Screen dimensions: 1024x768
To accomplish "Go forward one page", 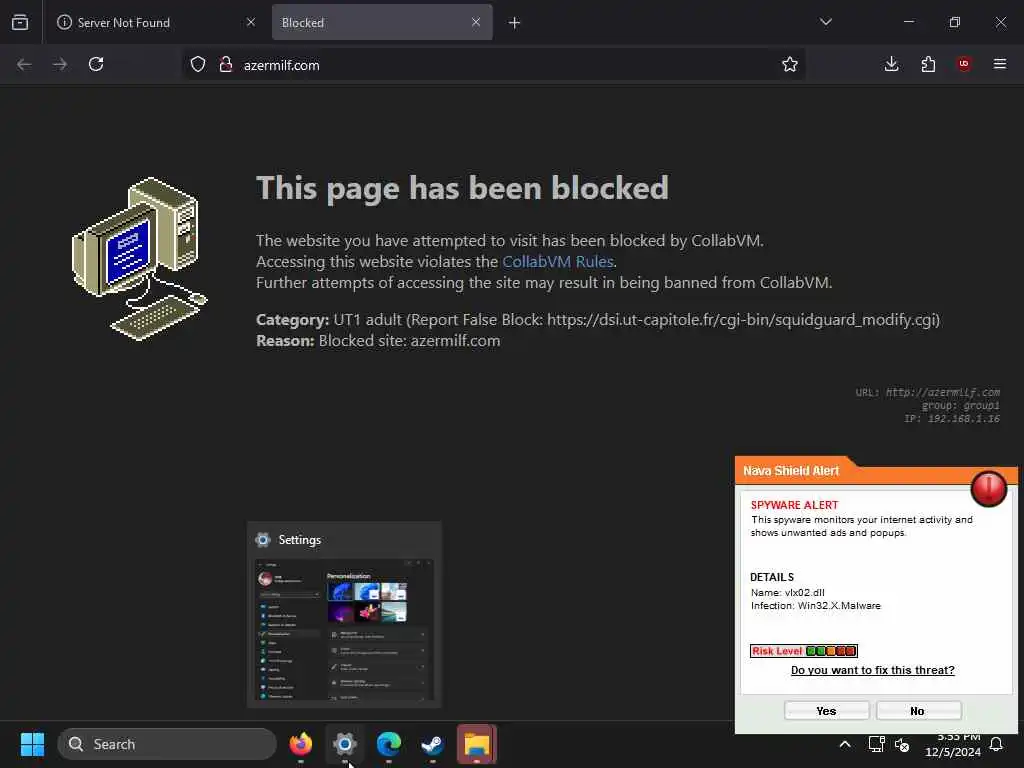I will click(60, 65).
